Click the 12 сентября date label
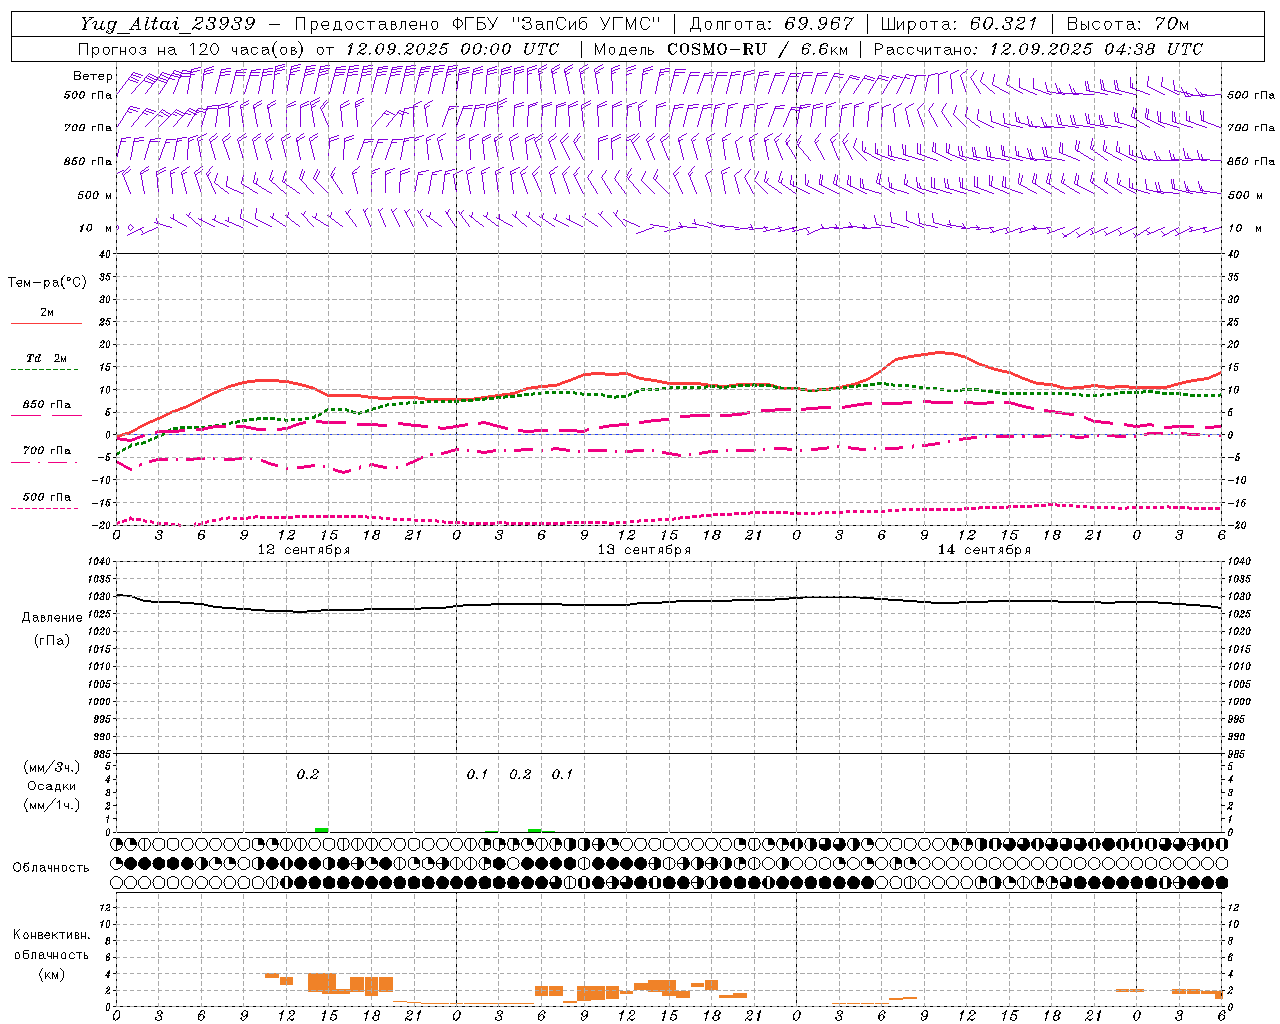This screenshot has height=1024, width=1280. click(304, 549)
